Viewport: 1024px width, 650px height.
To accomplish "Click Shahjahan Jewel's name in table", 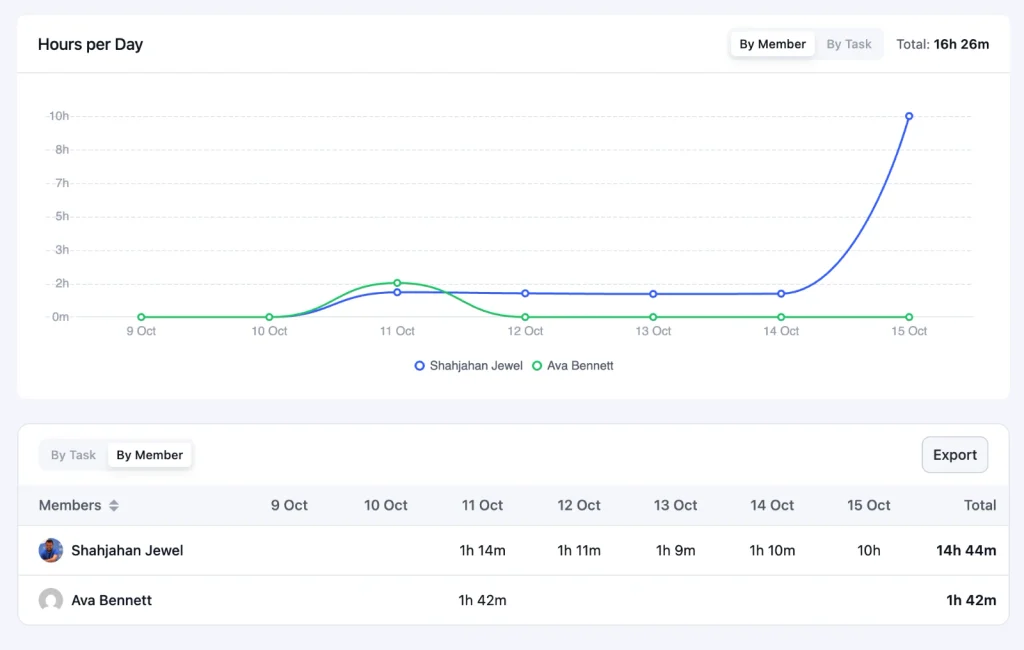I will (x=127, y=551).
